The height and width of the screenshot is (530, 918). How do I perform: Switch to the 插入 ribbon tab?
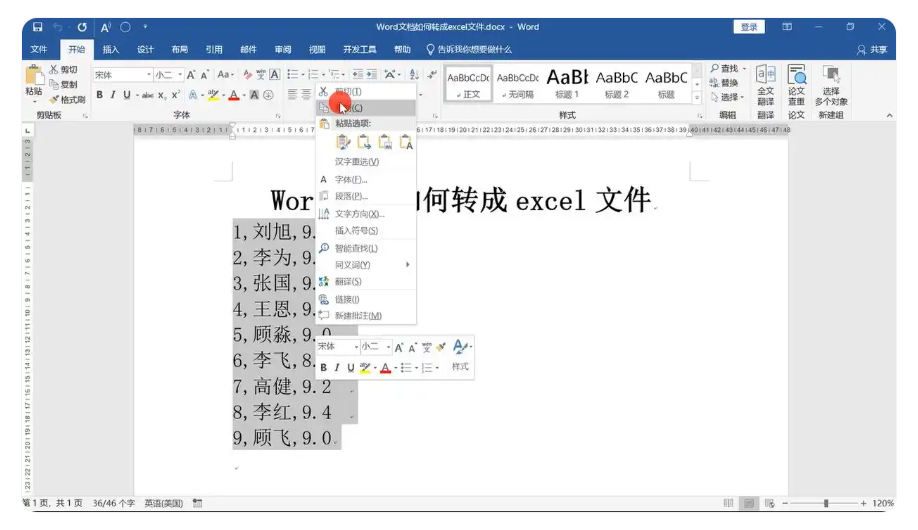coord(111,49)
